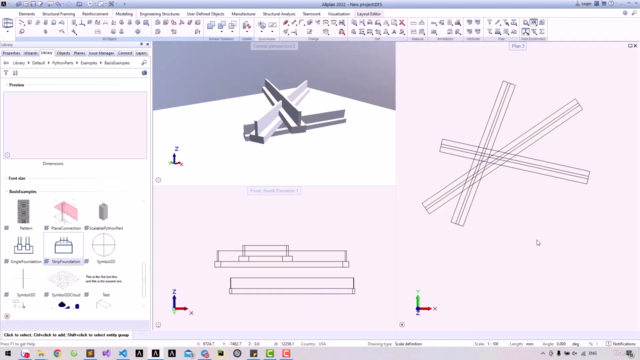Click PythonParts in the library breadcrumb

coord(62,63)
